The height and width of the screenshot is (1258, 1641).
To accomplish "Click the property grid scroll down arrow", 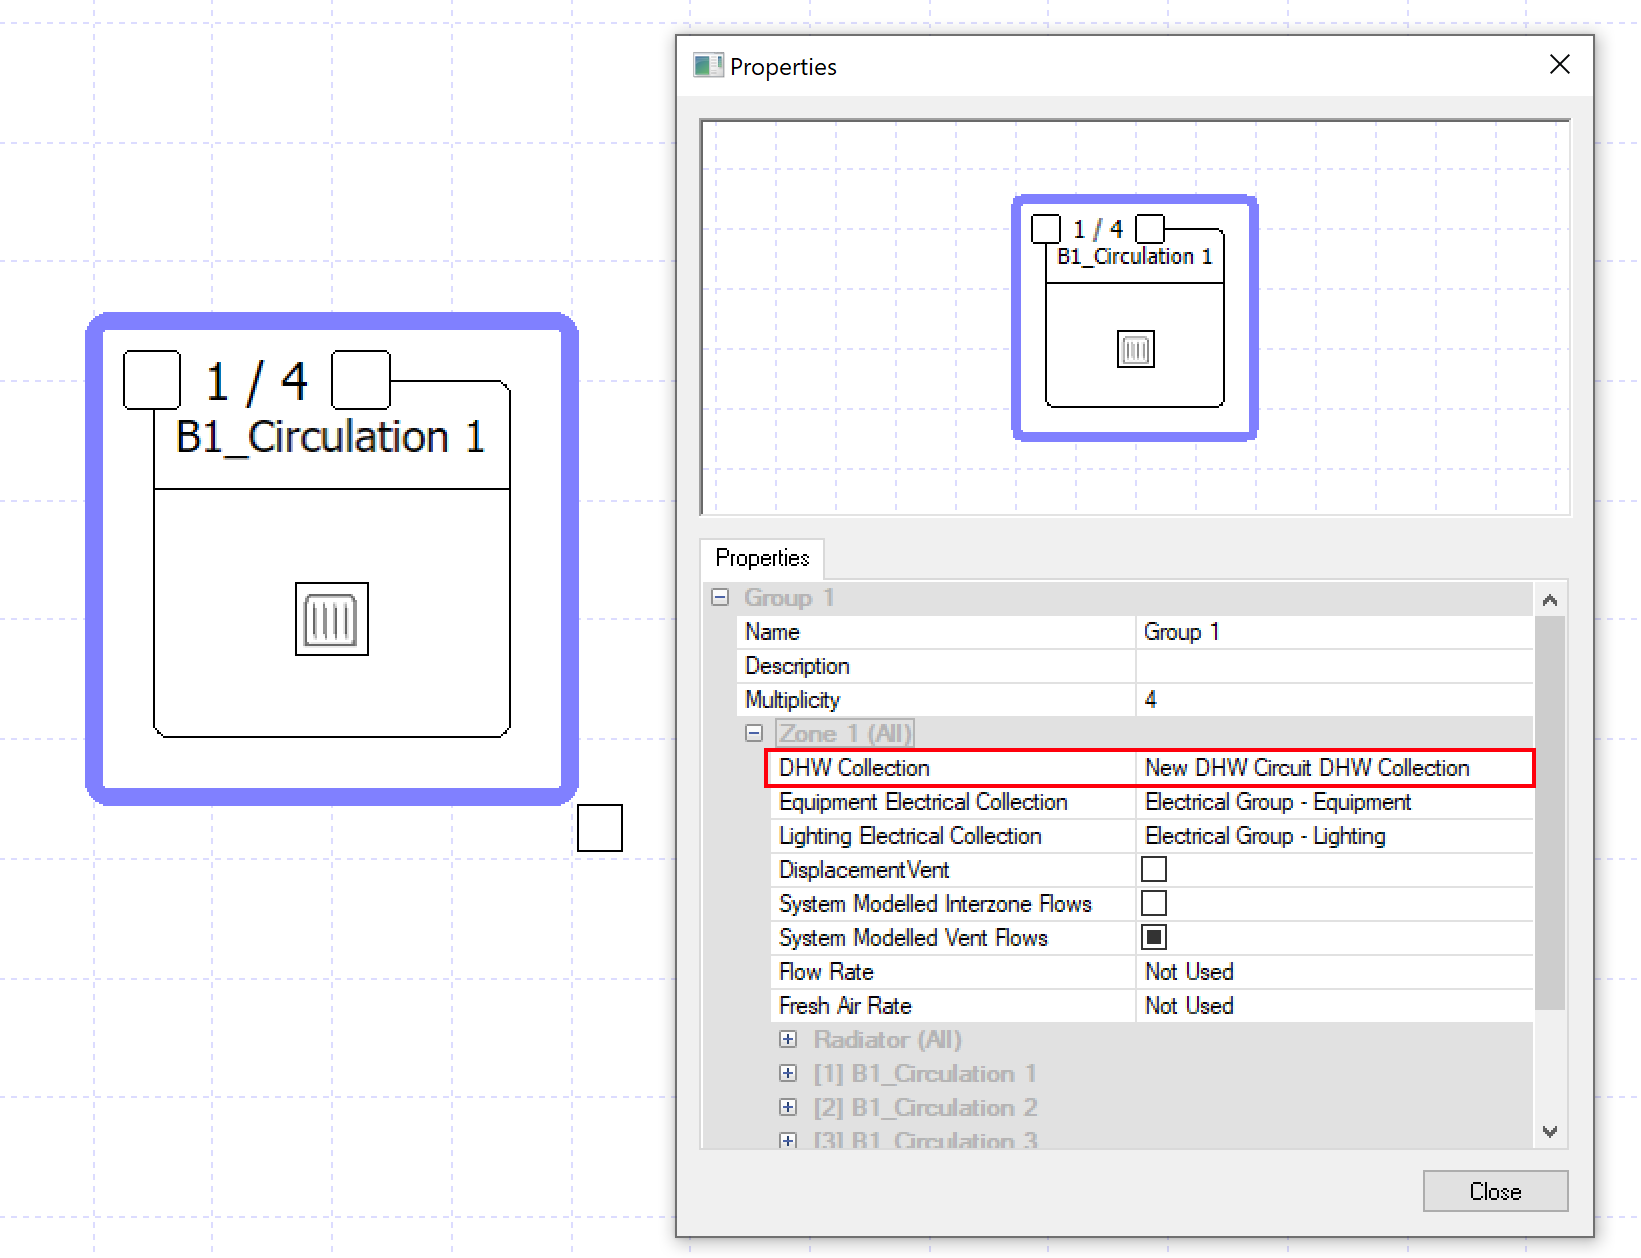I will (1550, 1132).
